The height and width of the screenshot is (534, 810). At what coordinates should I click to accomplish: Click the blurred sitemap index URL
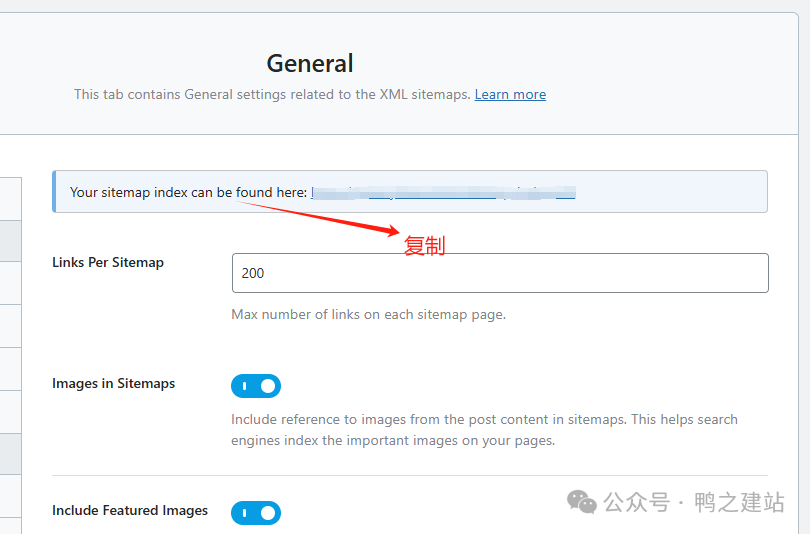(x=442, y=192)
